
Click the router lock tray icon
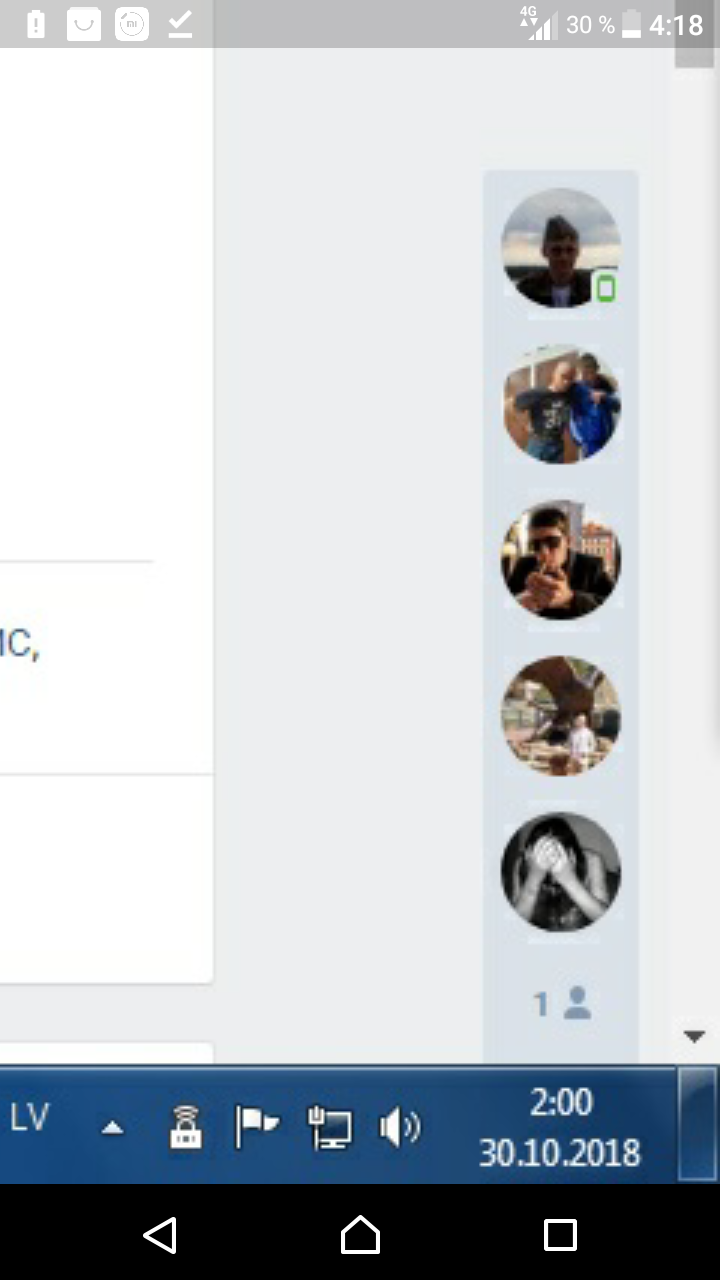(186, 1127)
